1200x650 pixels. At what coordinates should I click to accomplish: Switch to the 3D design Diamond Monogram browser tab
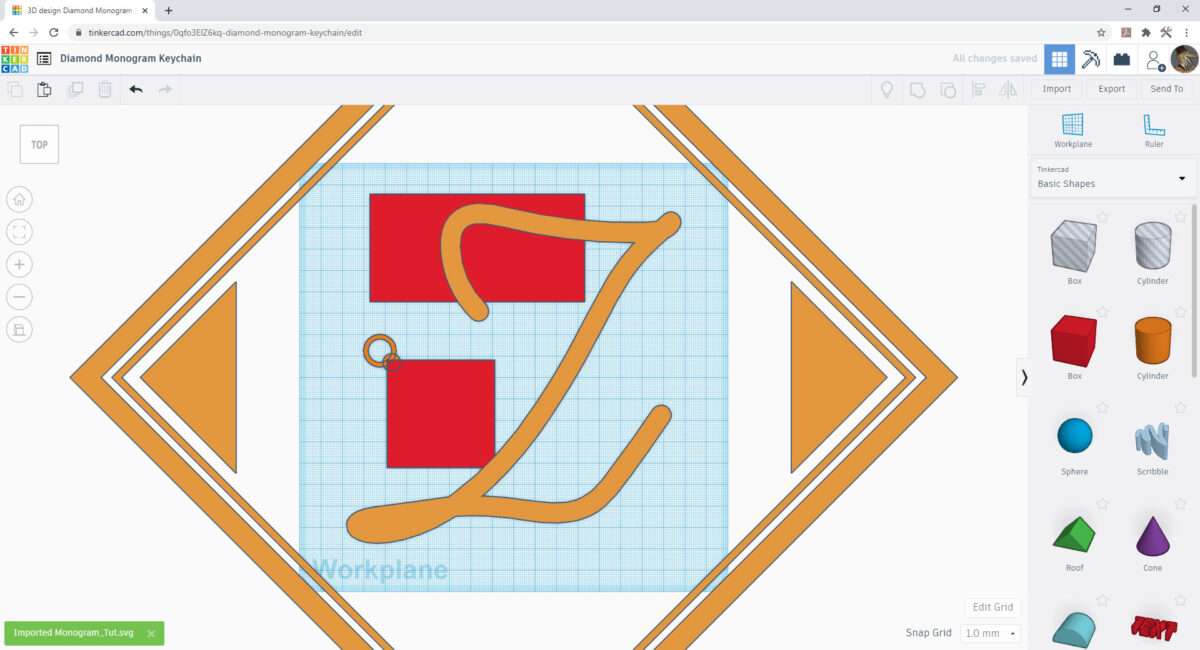click(75, 10)
